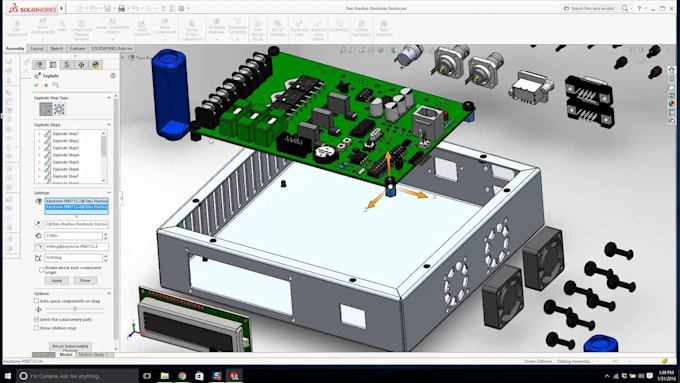Switch to the Assembly ribbon tab

[x=15, y=49]
